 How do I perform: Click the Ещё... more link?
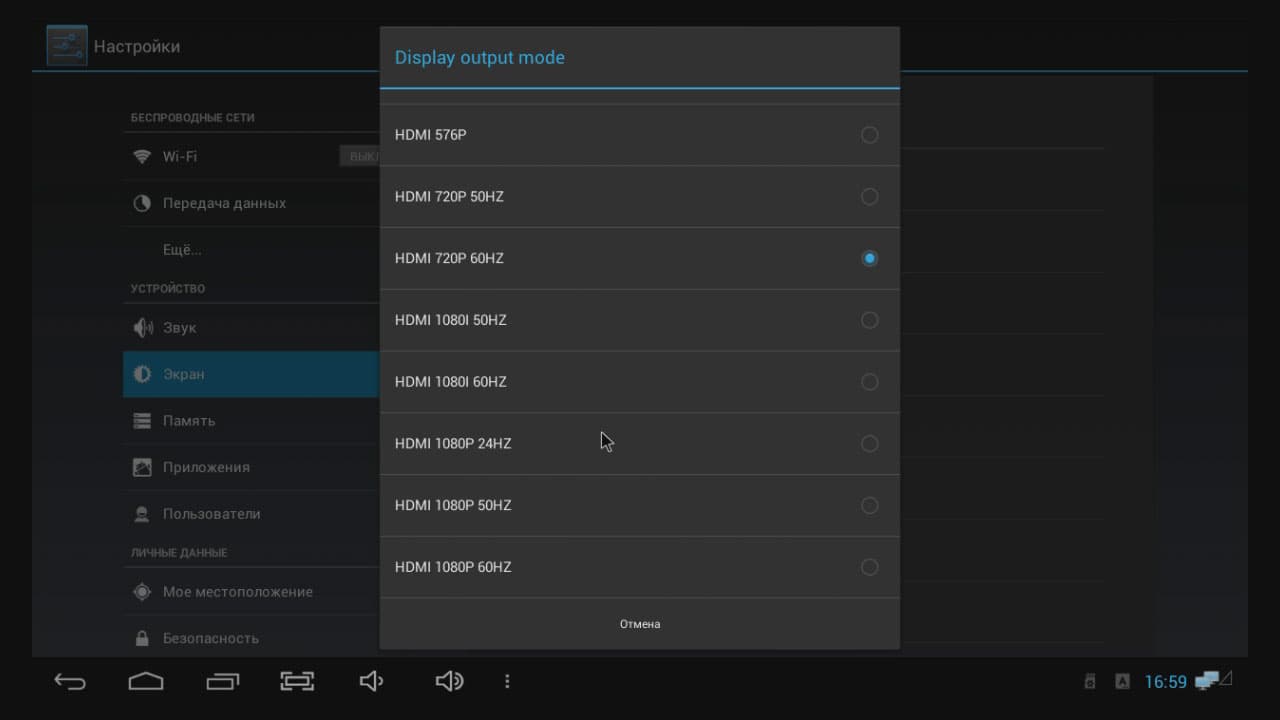(182, 249)
